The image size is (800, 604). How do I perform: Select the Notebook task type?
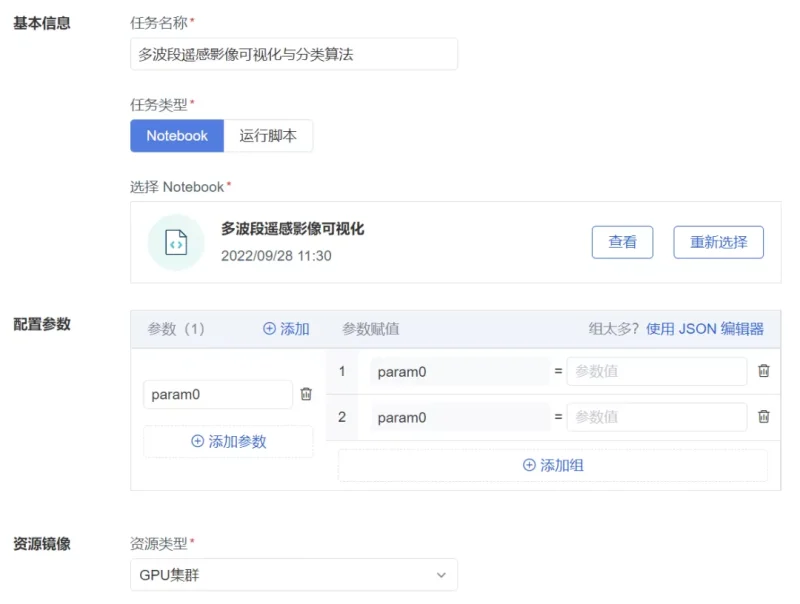[x=177, y=136]
